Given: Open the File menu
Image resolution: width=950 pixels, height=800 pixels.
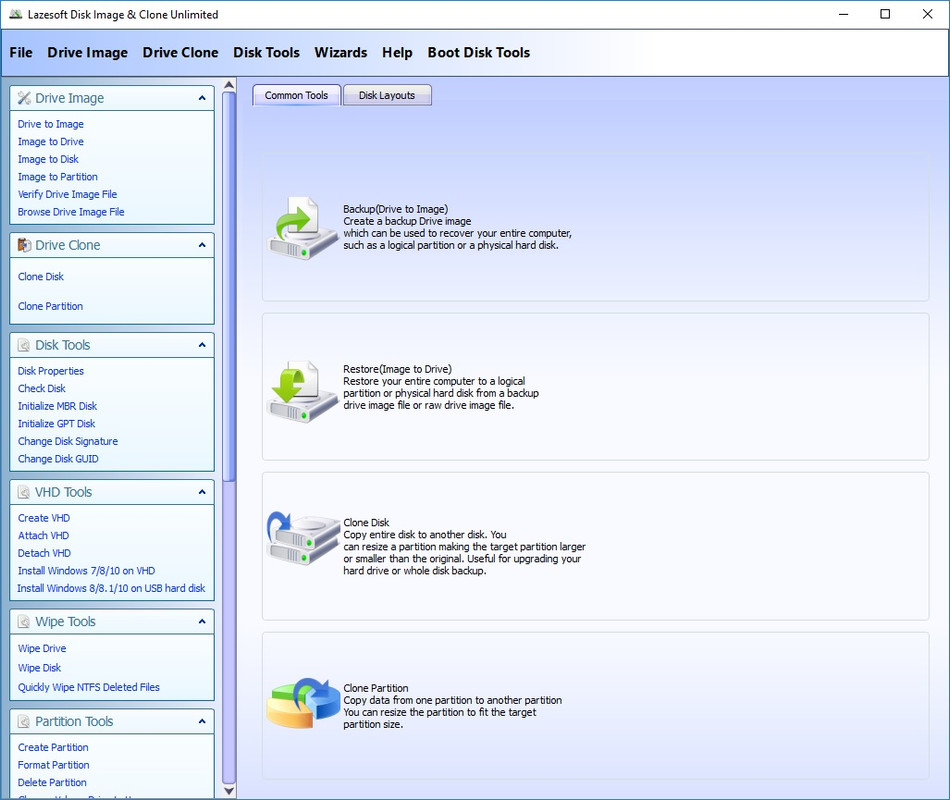Looking at the screenshot, I should coord(21,53).
